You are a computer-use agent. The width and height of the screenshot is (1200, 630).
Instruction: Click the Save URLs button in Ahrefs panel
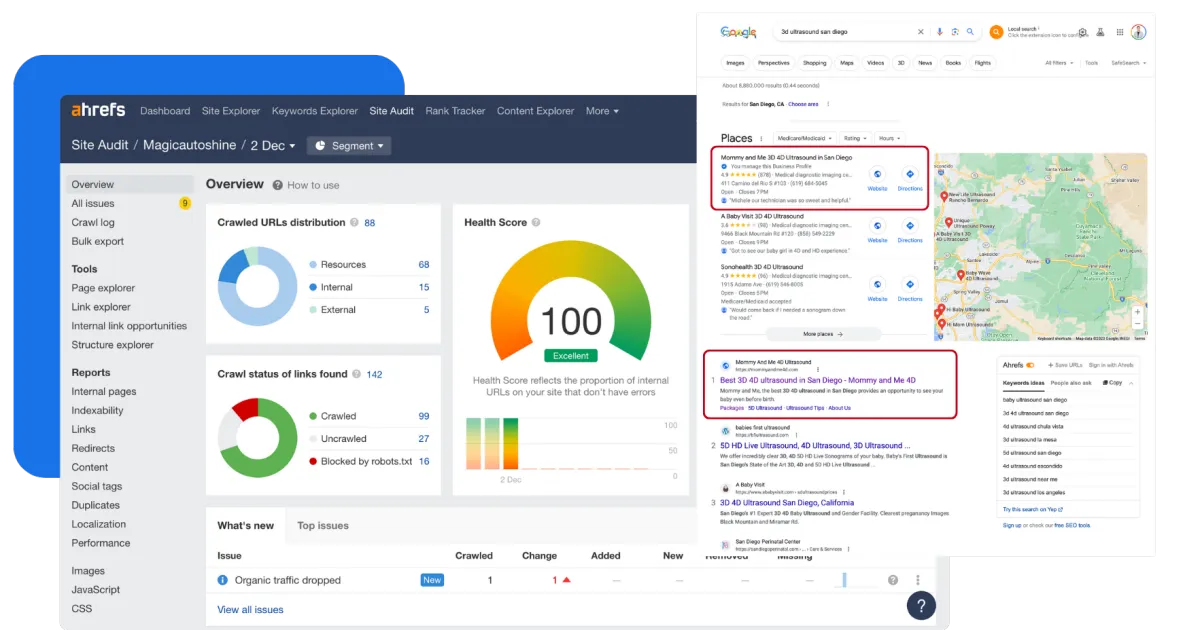(1063, 366)
